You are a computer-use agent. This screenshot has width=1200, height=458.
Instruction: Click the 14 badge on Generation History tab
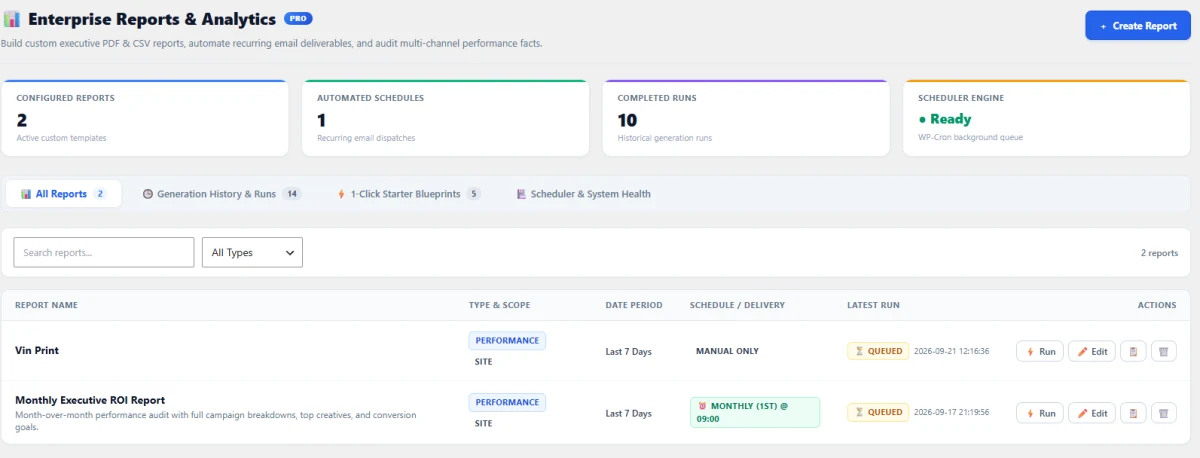pos(291,194)
